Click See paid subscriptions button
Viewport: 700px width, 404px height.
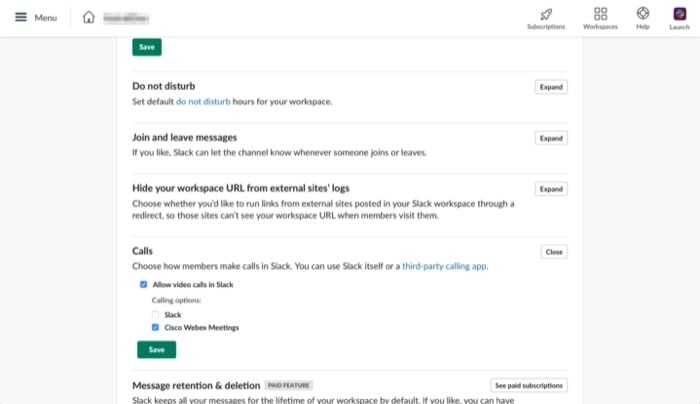(x=529, y=385)
